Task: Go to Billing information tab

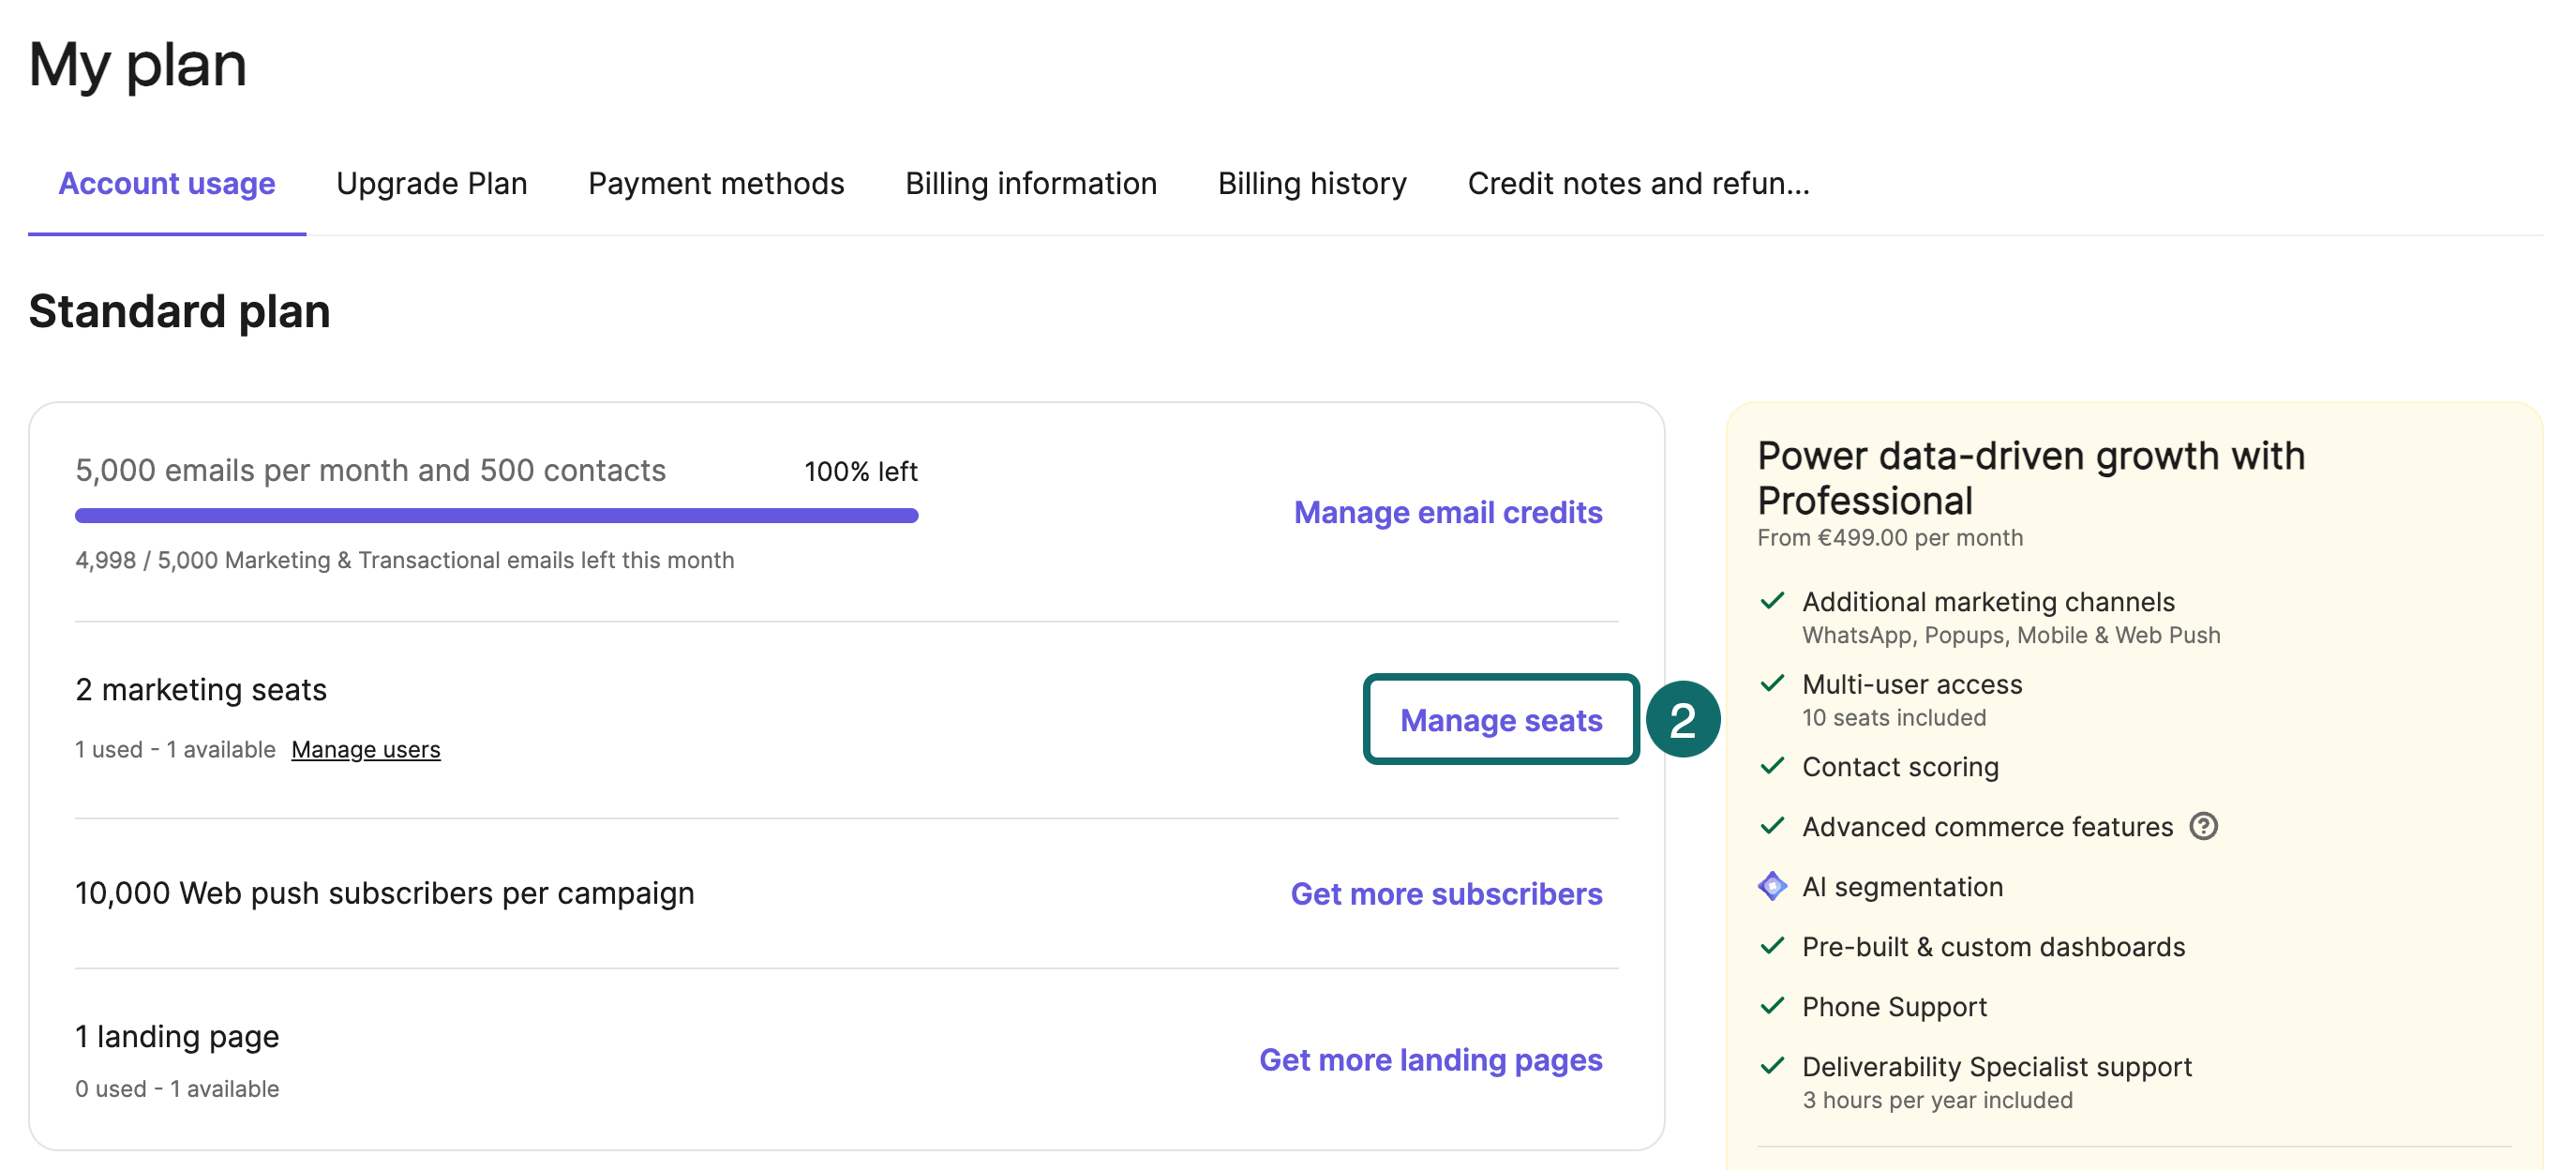Action: tap(1030, 184)
